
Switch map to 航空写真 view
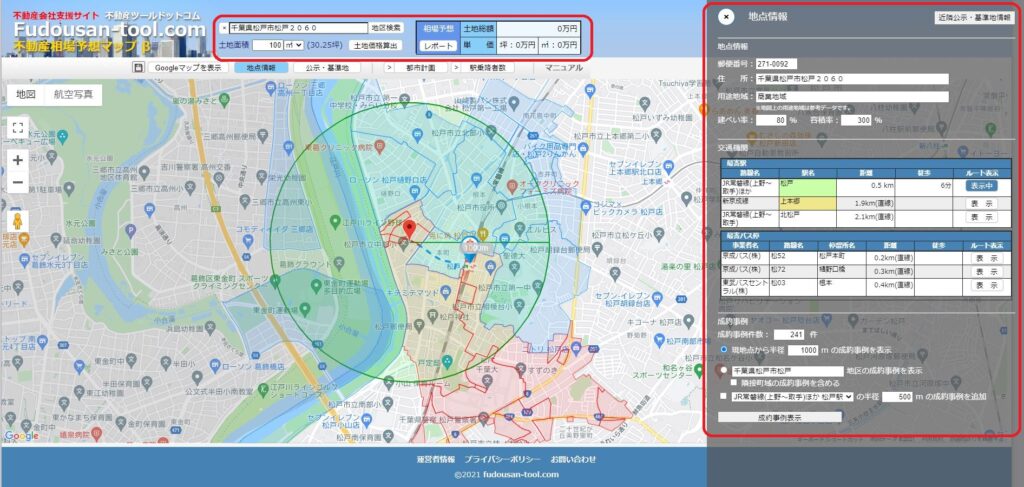tap(73, 95)
